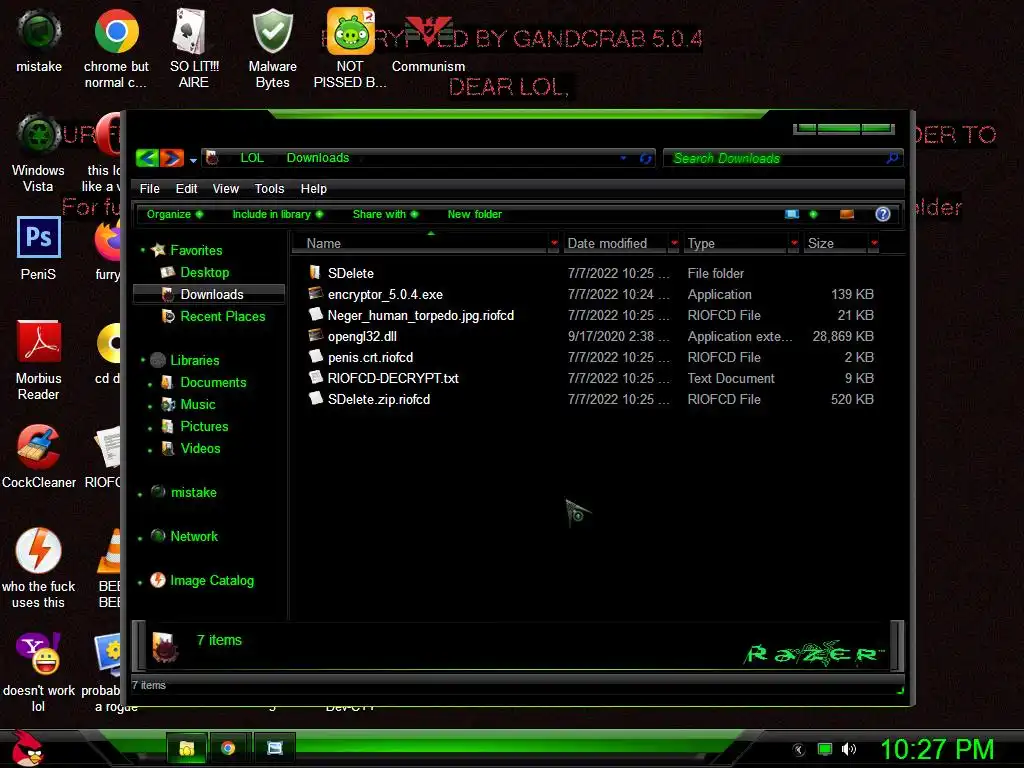Click the Communism desktop icon
1024x768 pixels.
coord(428,31)
